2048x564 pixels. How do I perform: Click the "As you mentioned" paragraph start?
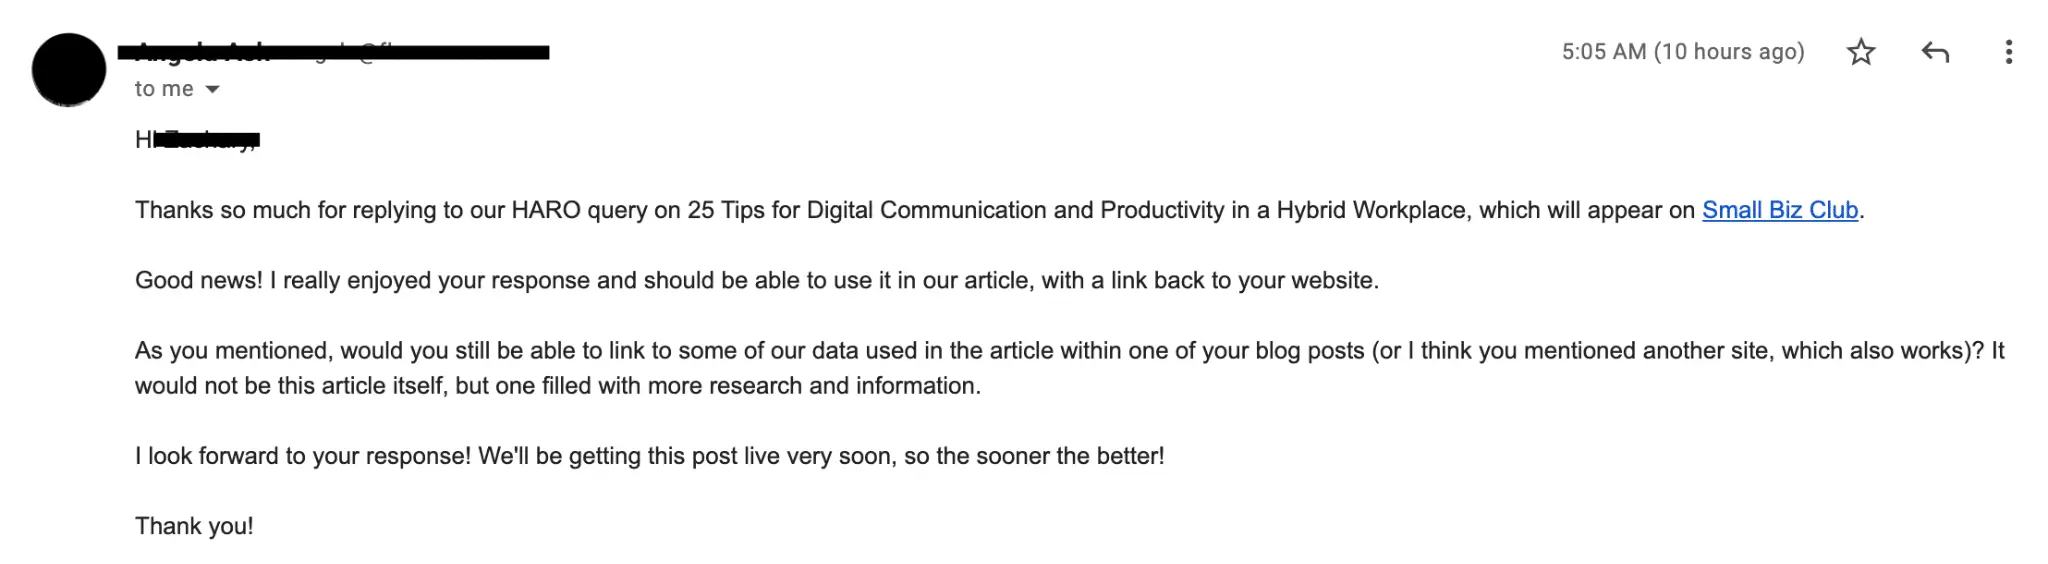233,351
